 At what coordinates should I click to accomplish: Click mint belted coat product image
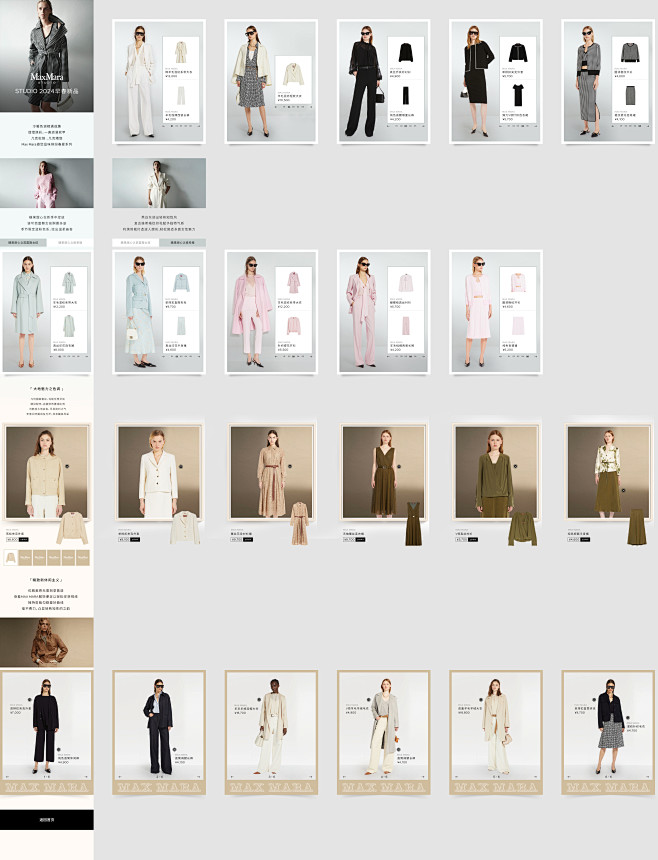point(69,282)
